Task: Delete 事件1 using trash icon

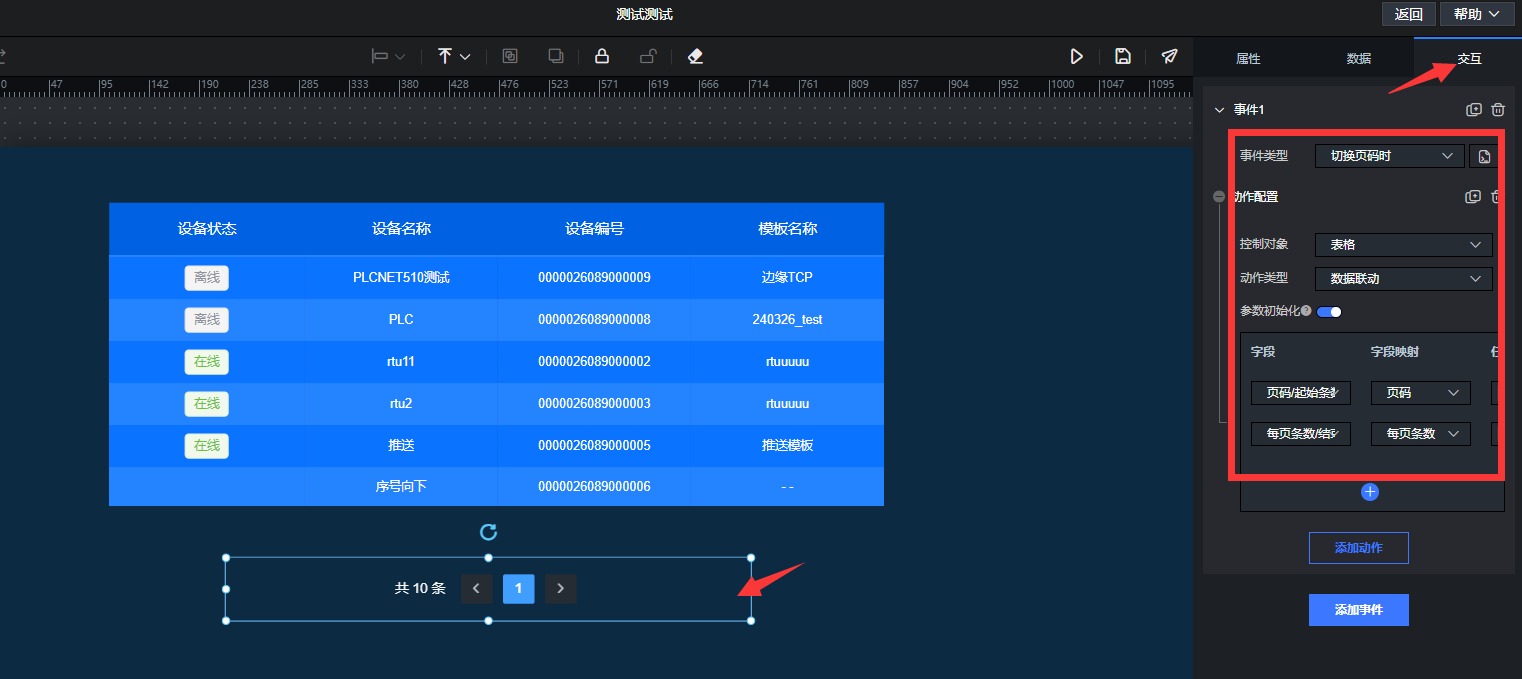Action: [1498, 110]
